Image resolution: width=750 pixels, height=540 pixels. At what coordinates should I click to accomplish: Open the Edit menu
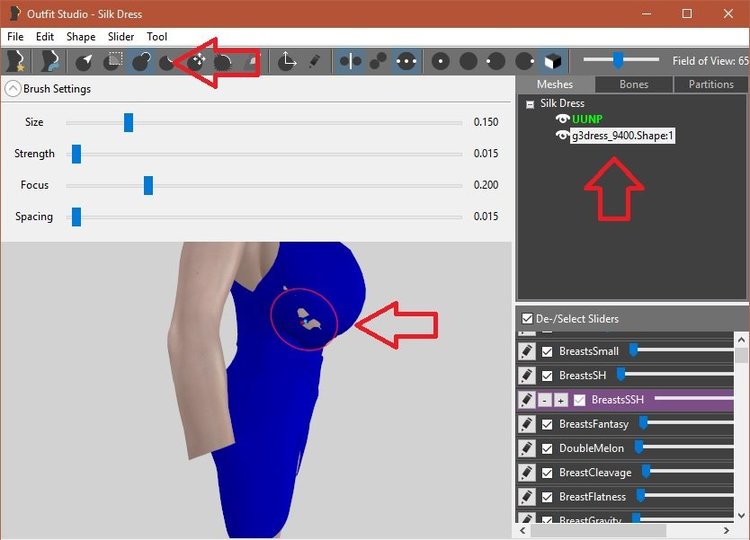tap(45, 37)
